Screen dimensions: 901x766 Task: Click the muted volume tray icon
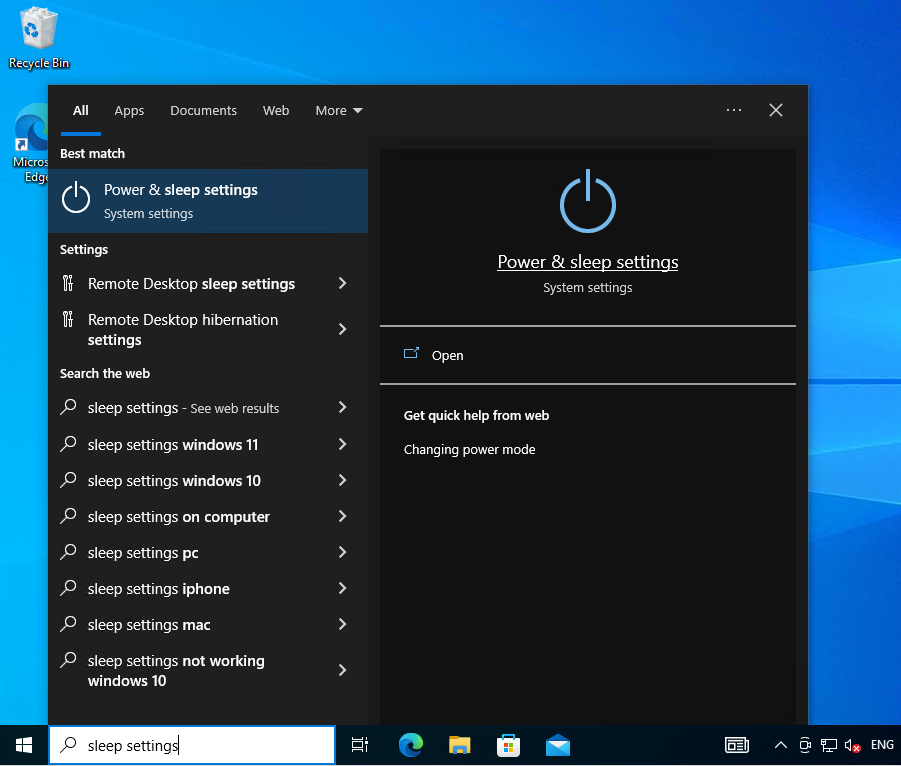[852, 745]
